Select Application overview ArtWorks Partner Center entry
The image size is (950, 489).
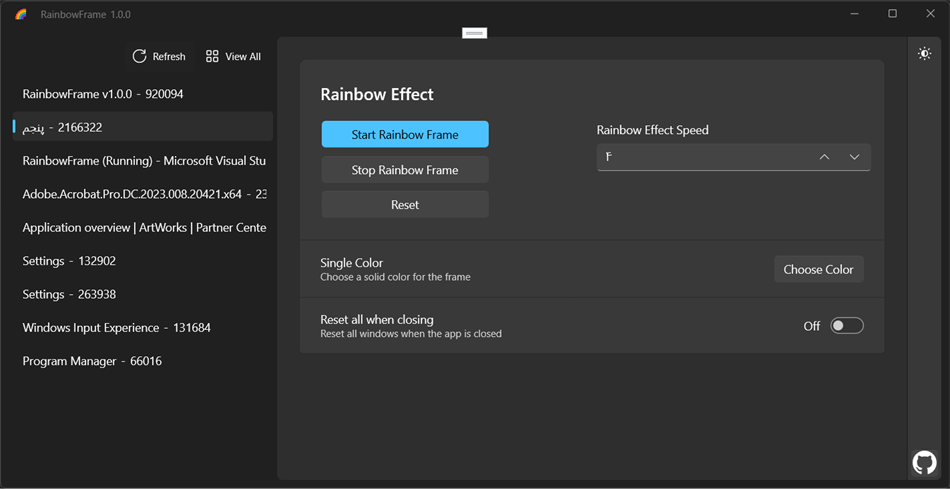point(143,227)
